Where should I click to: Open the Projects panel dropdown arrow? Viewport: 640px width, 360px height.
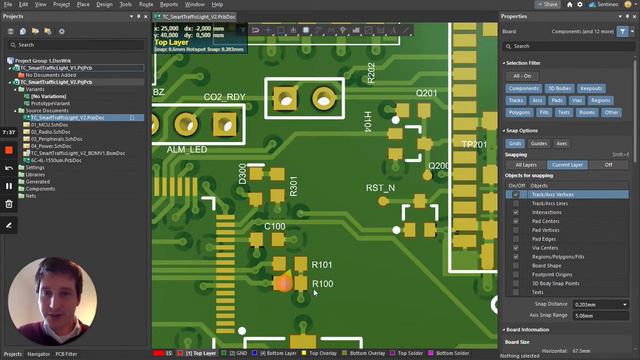pyautogui.click(x=131, y=16)
